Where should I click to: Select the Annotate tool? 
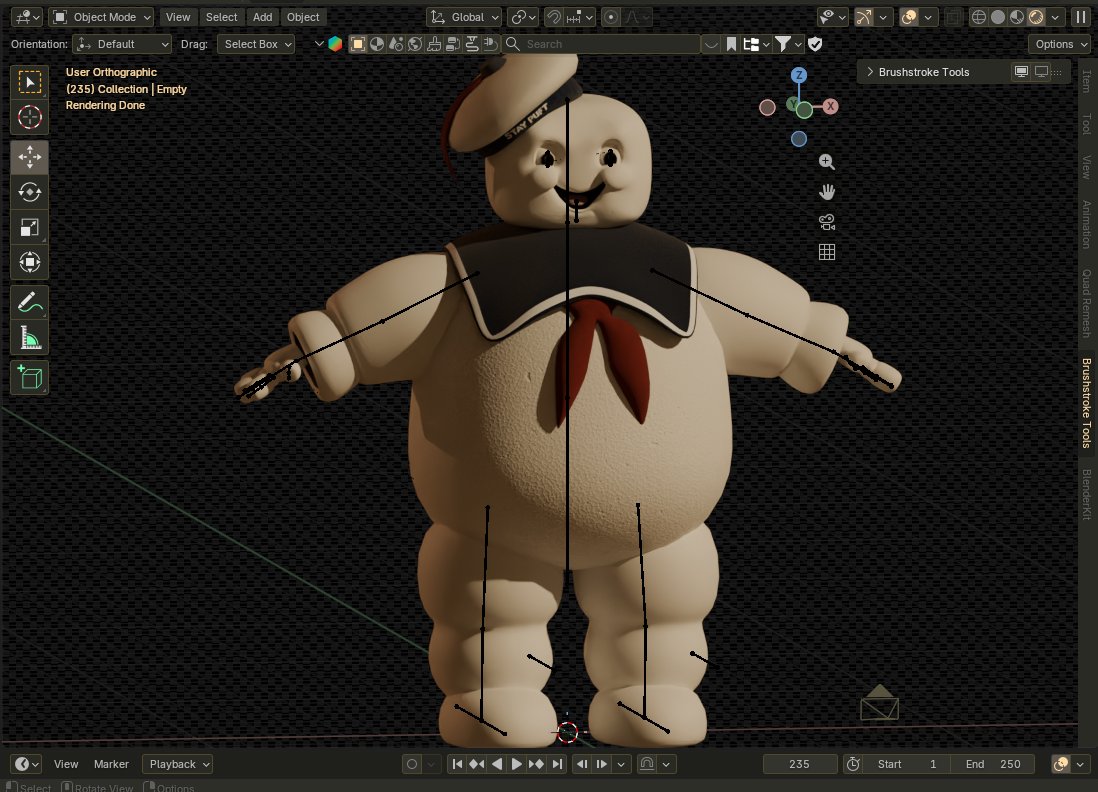(29, 303)
